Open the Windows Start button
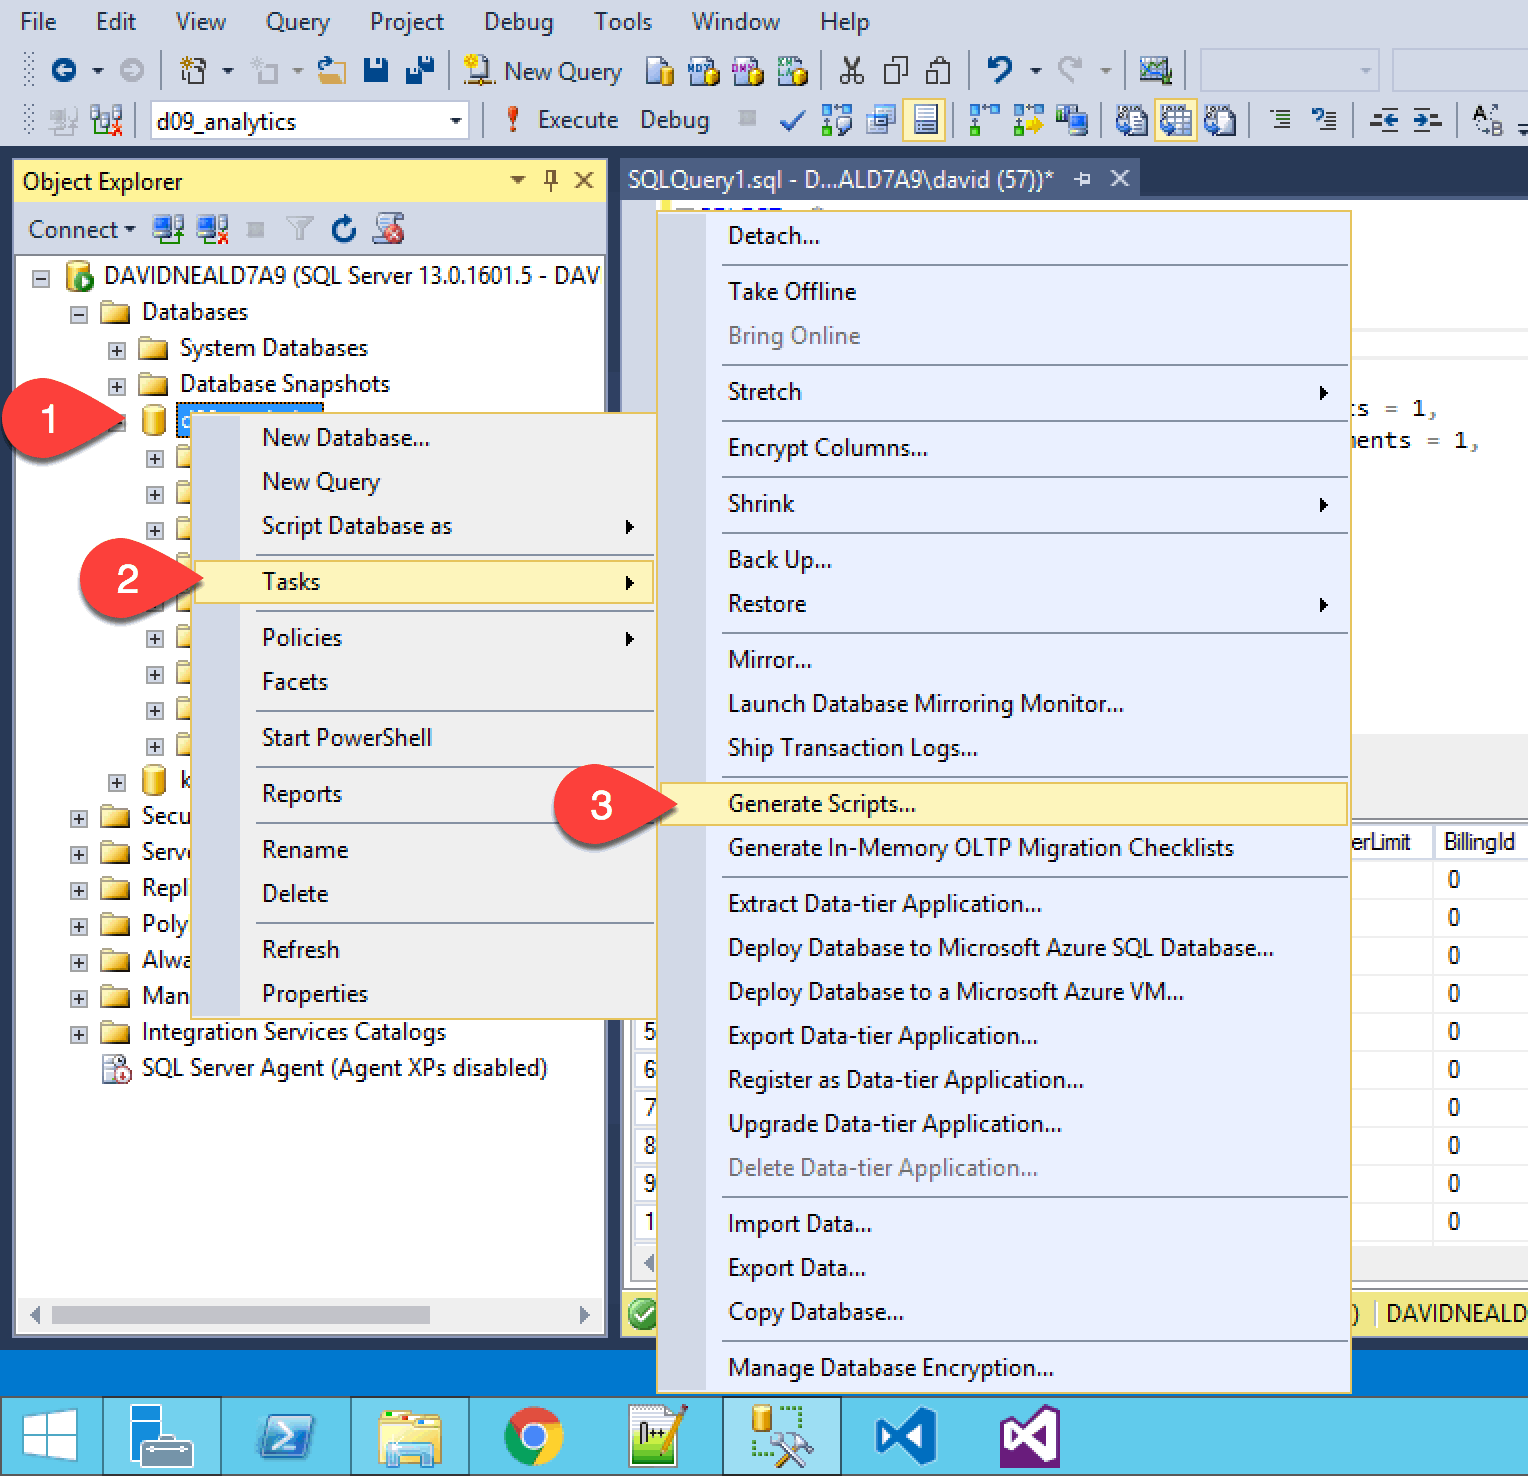The image size is (1528, 1476). (51, 1436)
